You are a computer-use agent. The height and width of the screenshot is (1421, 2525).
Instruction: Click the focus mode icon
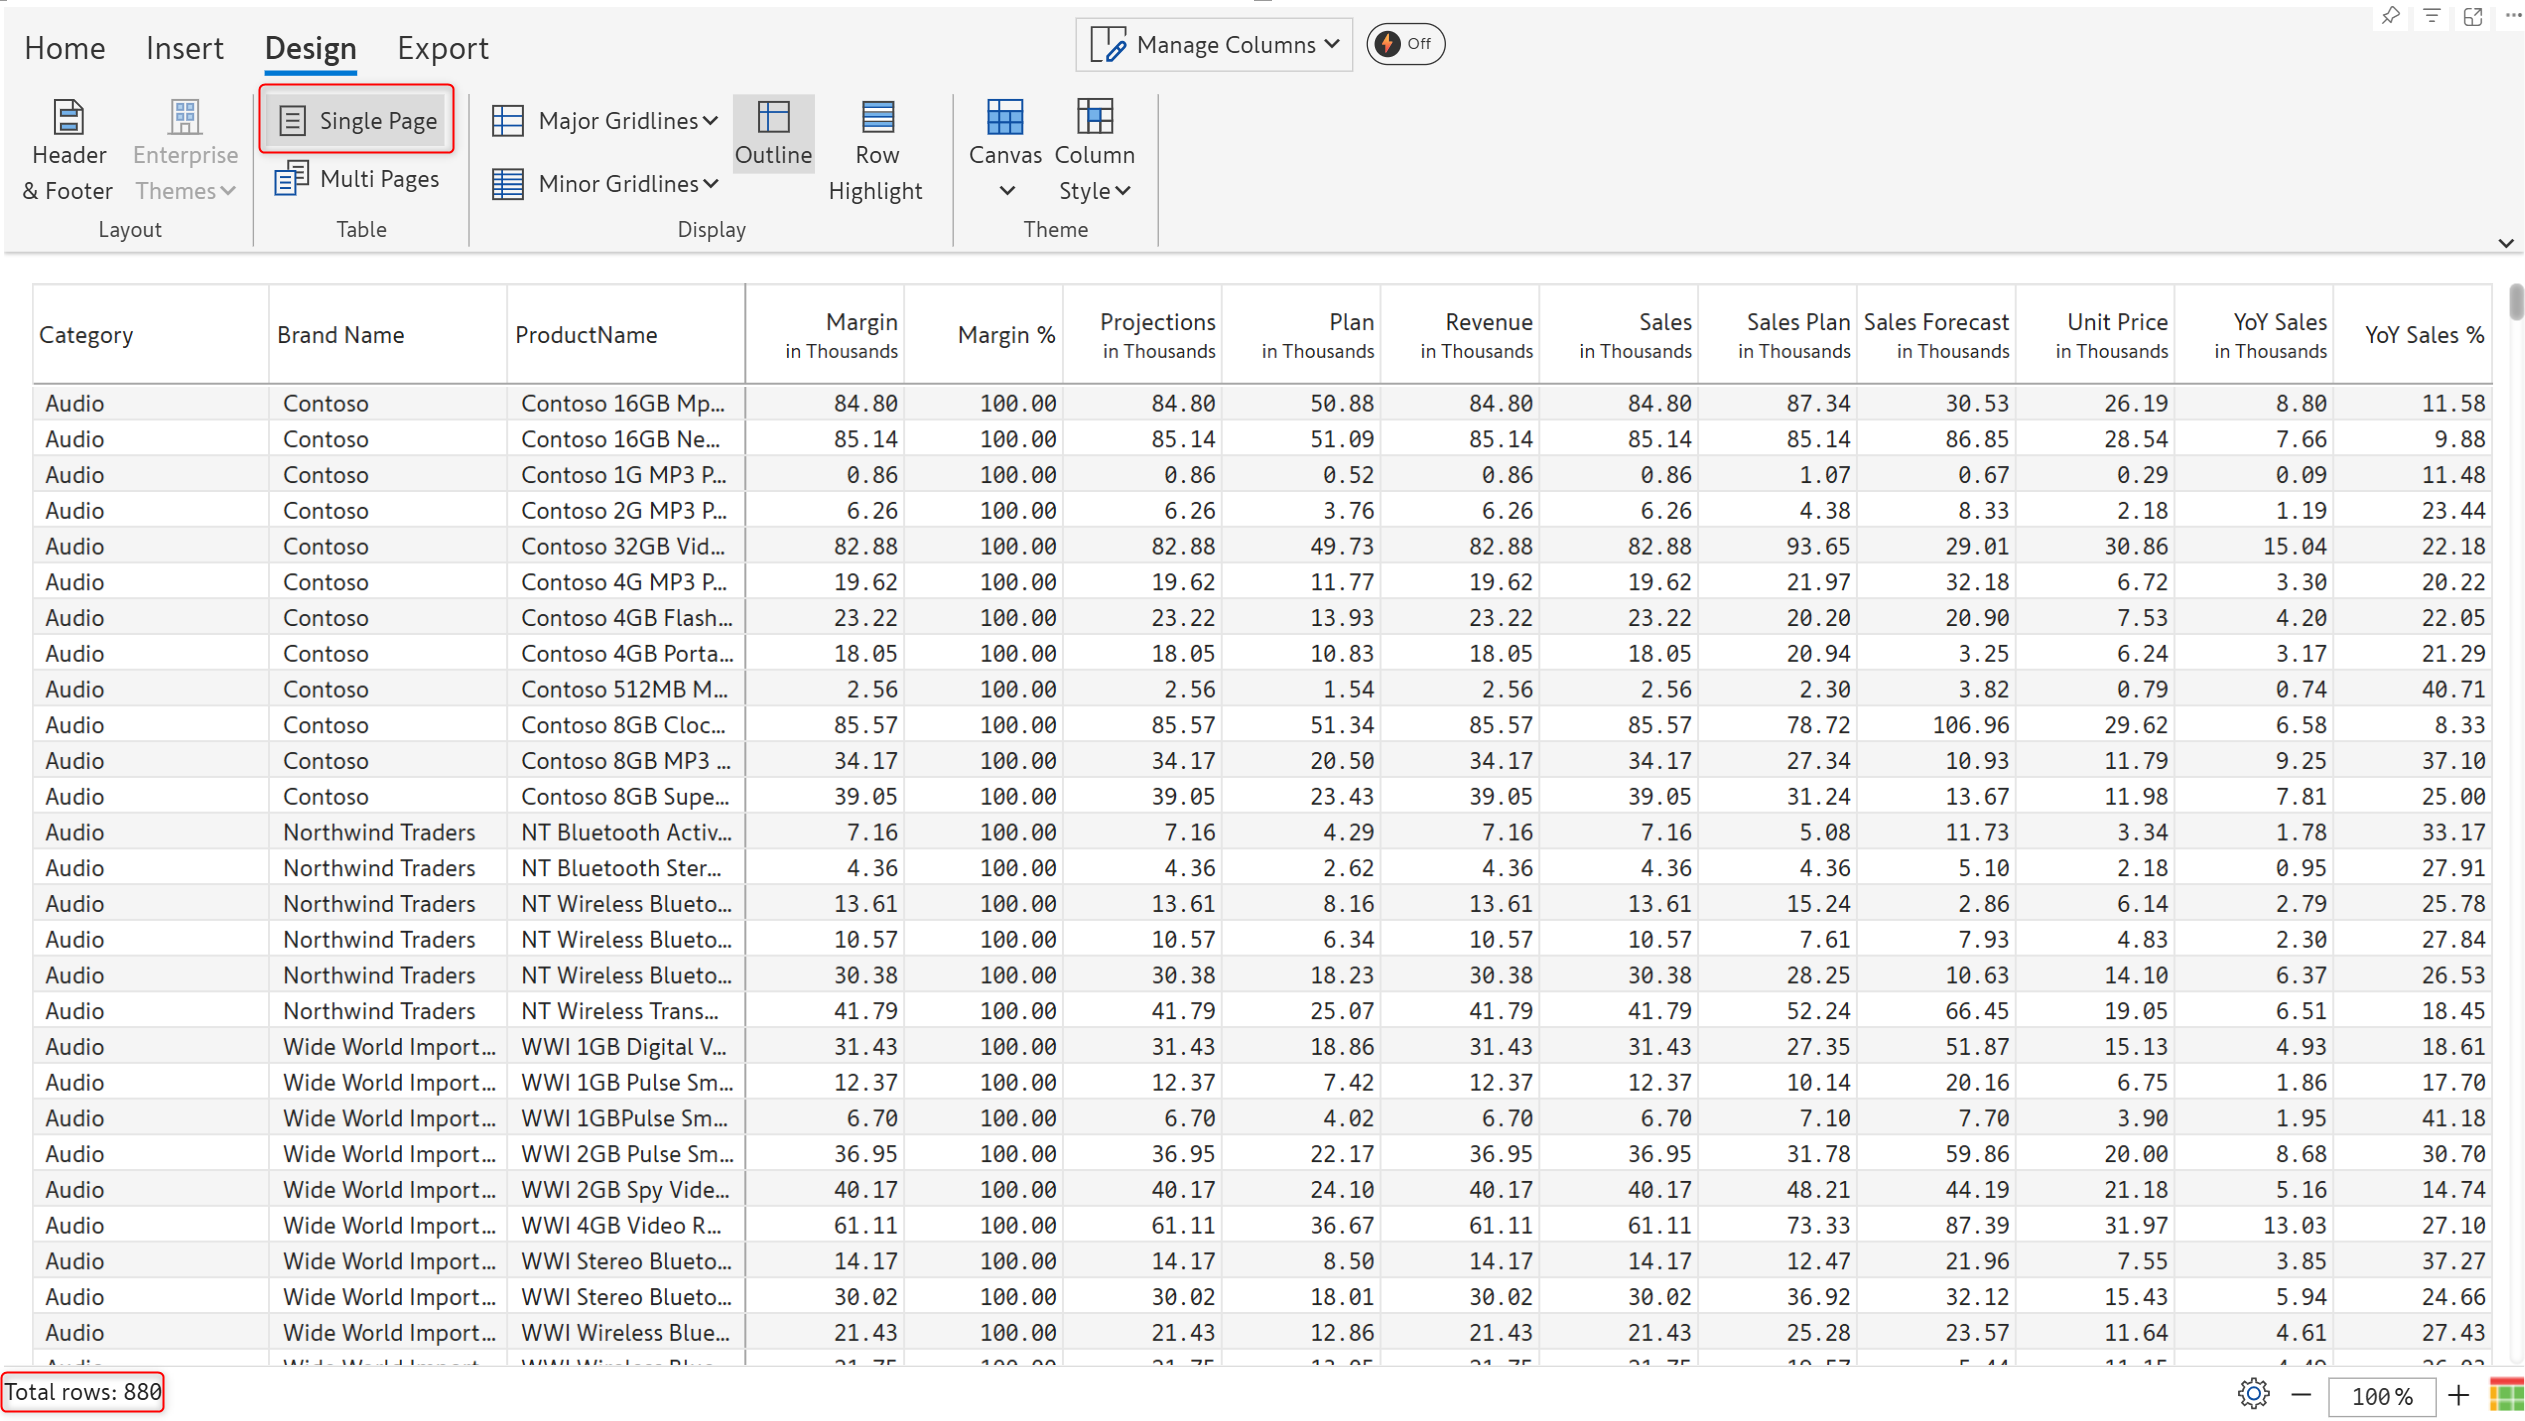(x=2473, y=16)
